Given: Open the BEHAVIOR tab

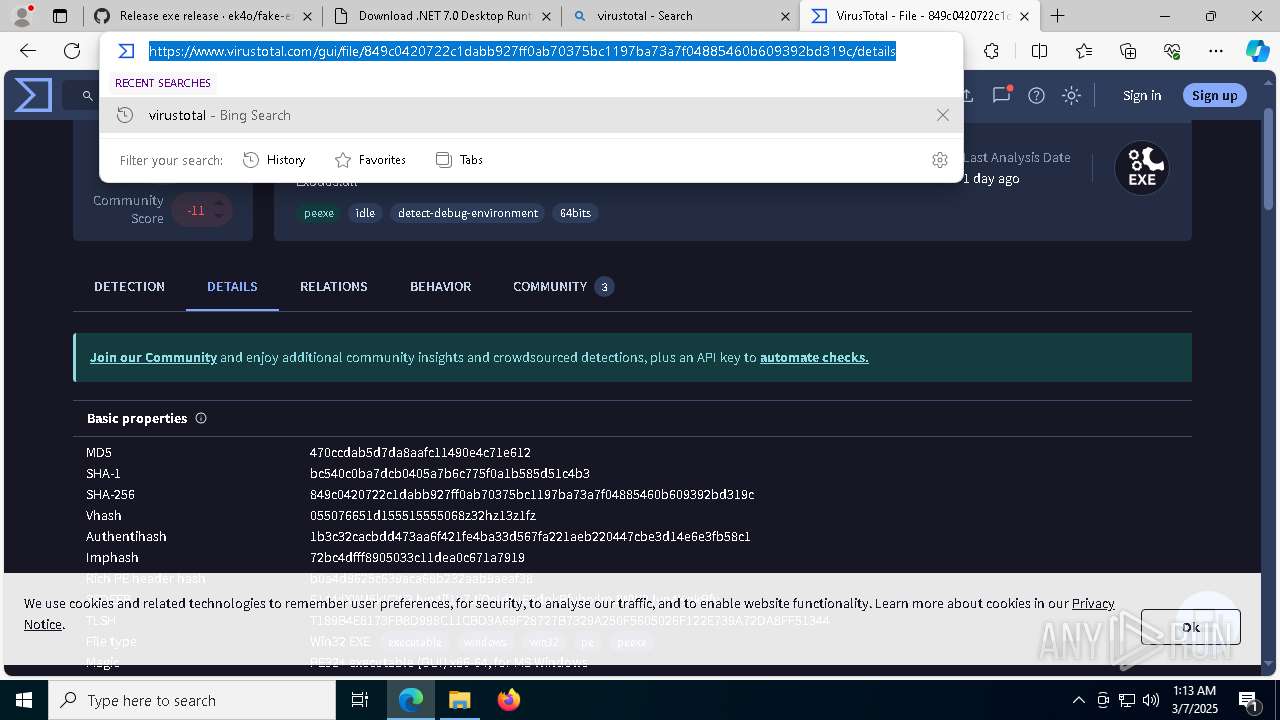Looking at the screenshot, I should 440,286.
